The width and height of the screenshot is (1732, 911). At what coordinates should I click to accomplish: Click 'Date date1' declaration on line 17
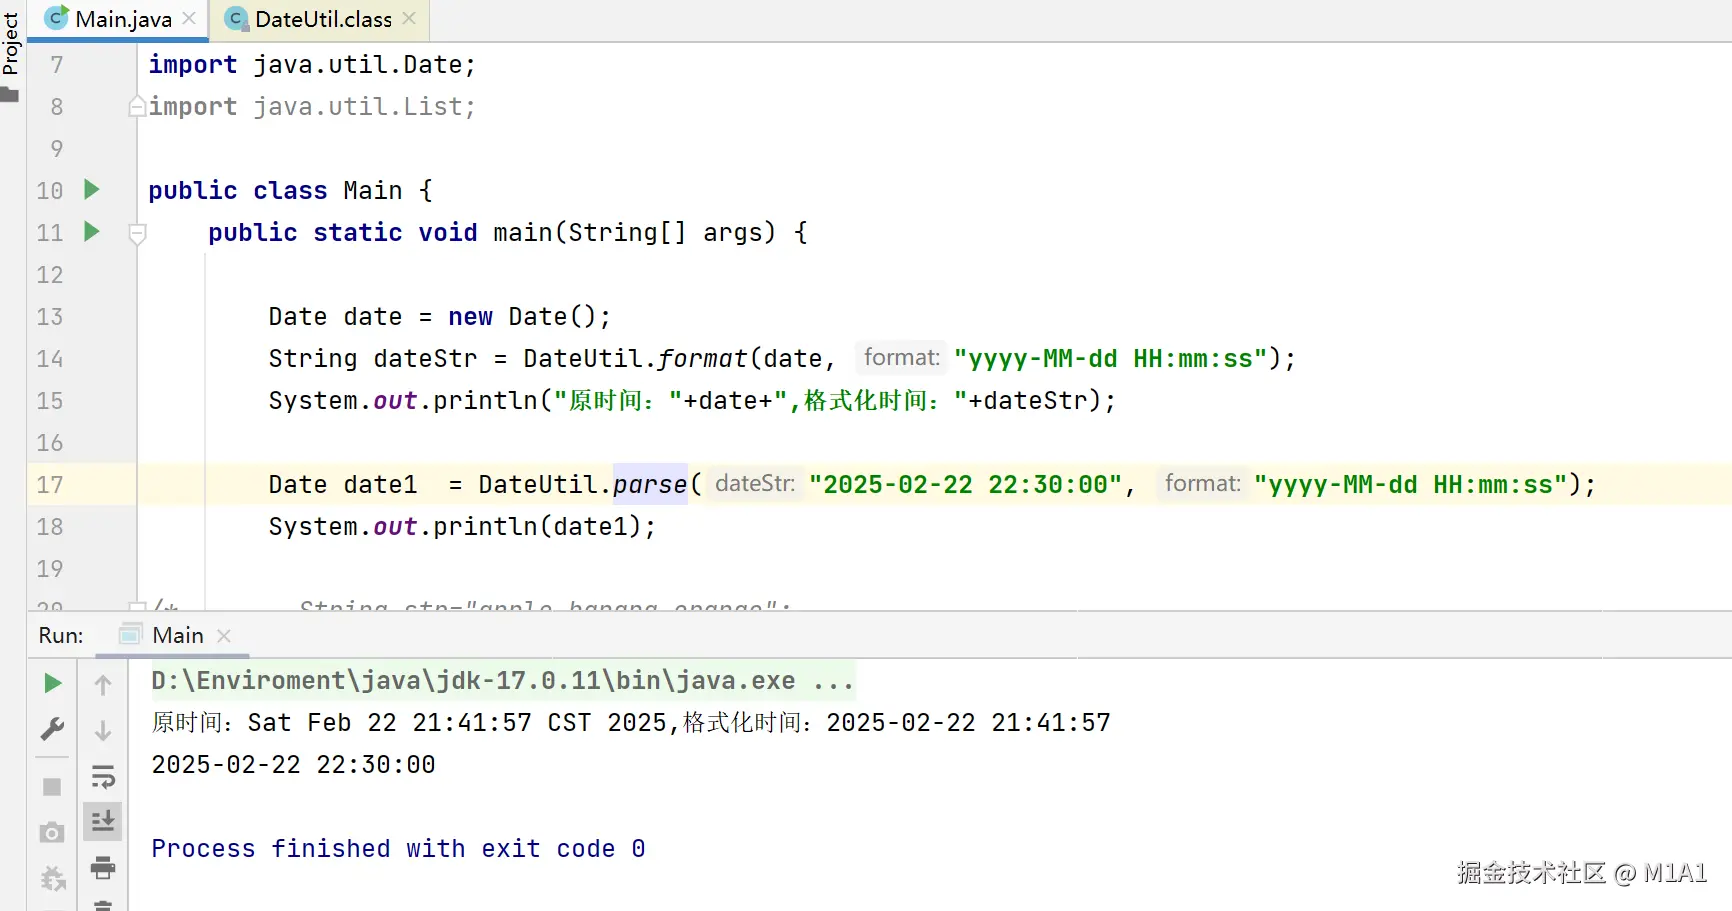click(343, 485)
